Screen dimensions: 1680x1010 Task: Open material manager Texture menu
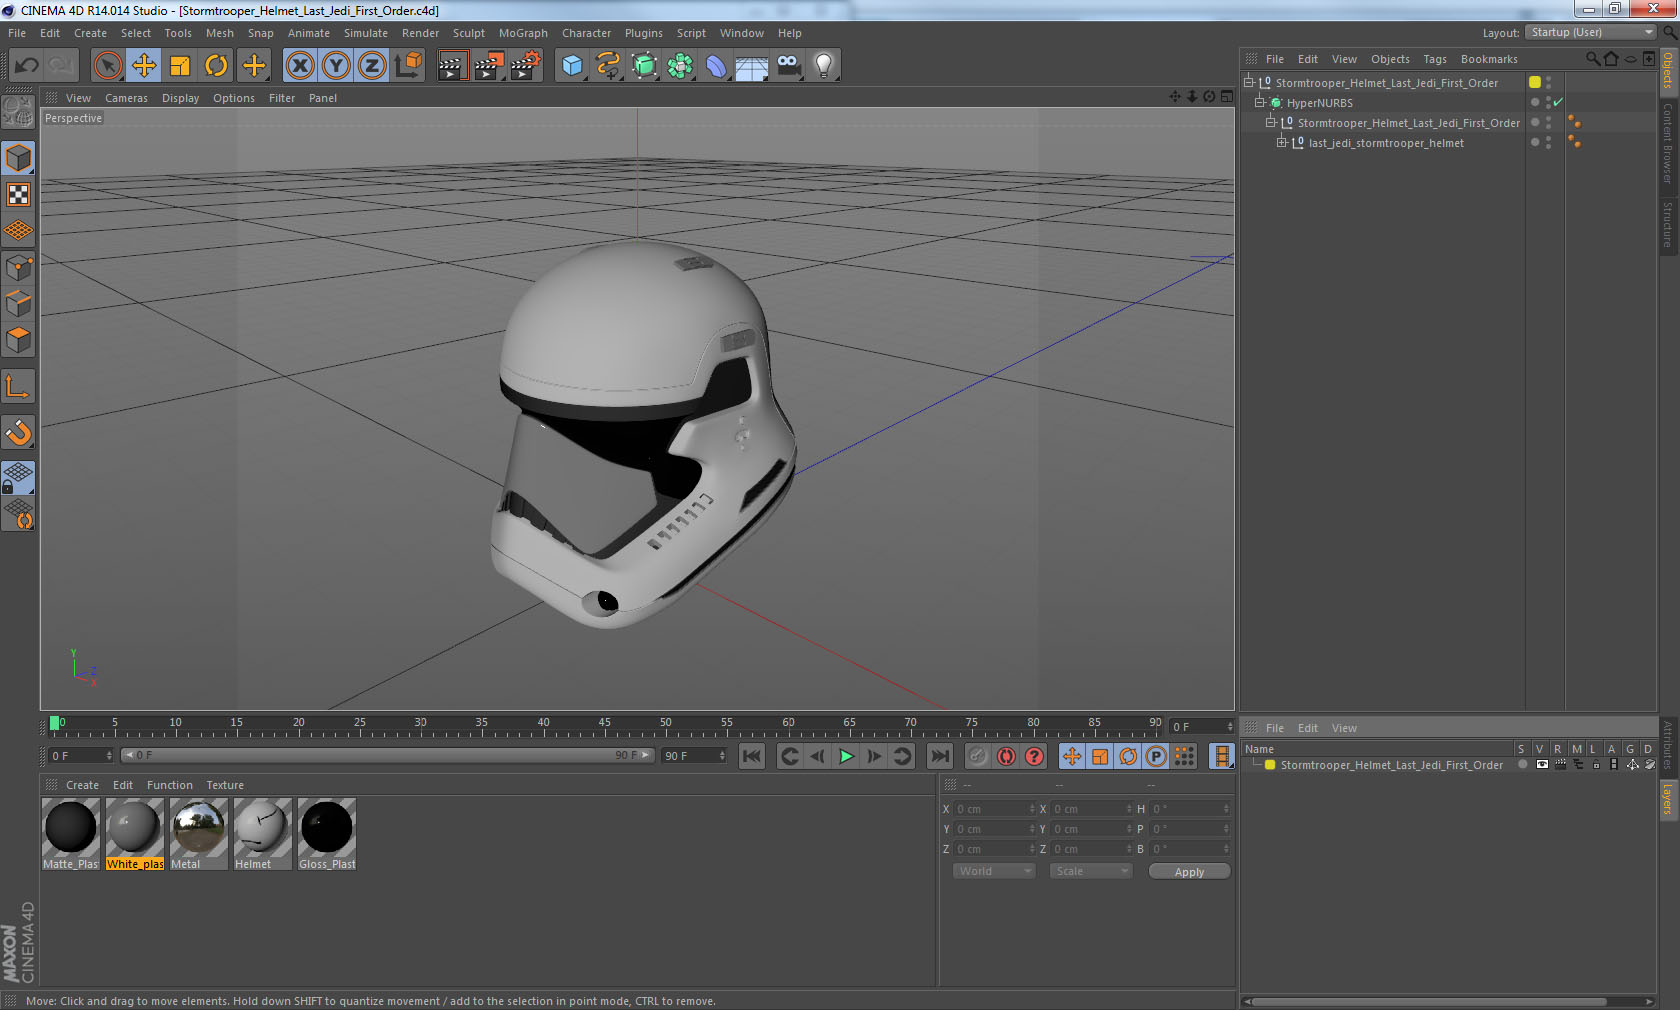point(225,785)
